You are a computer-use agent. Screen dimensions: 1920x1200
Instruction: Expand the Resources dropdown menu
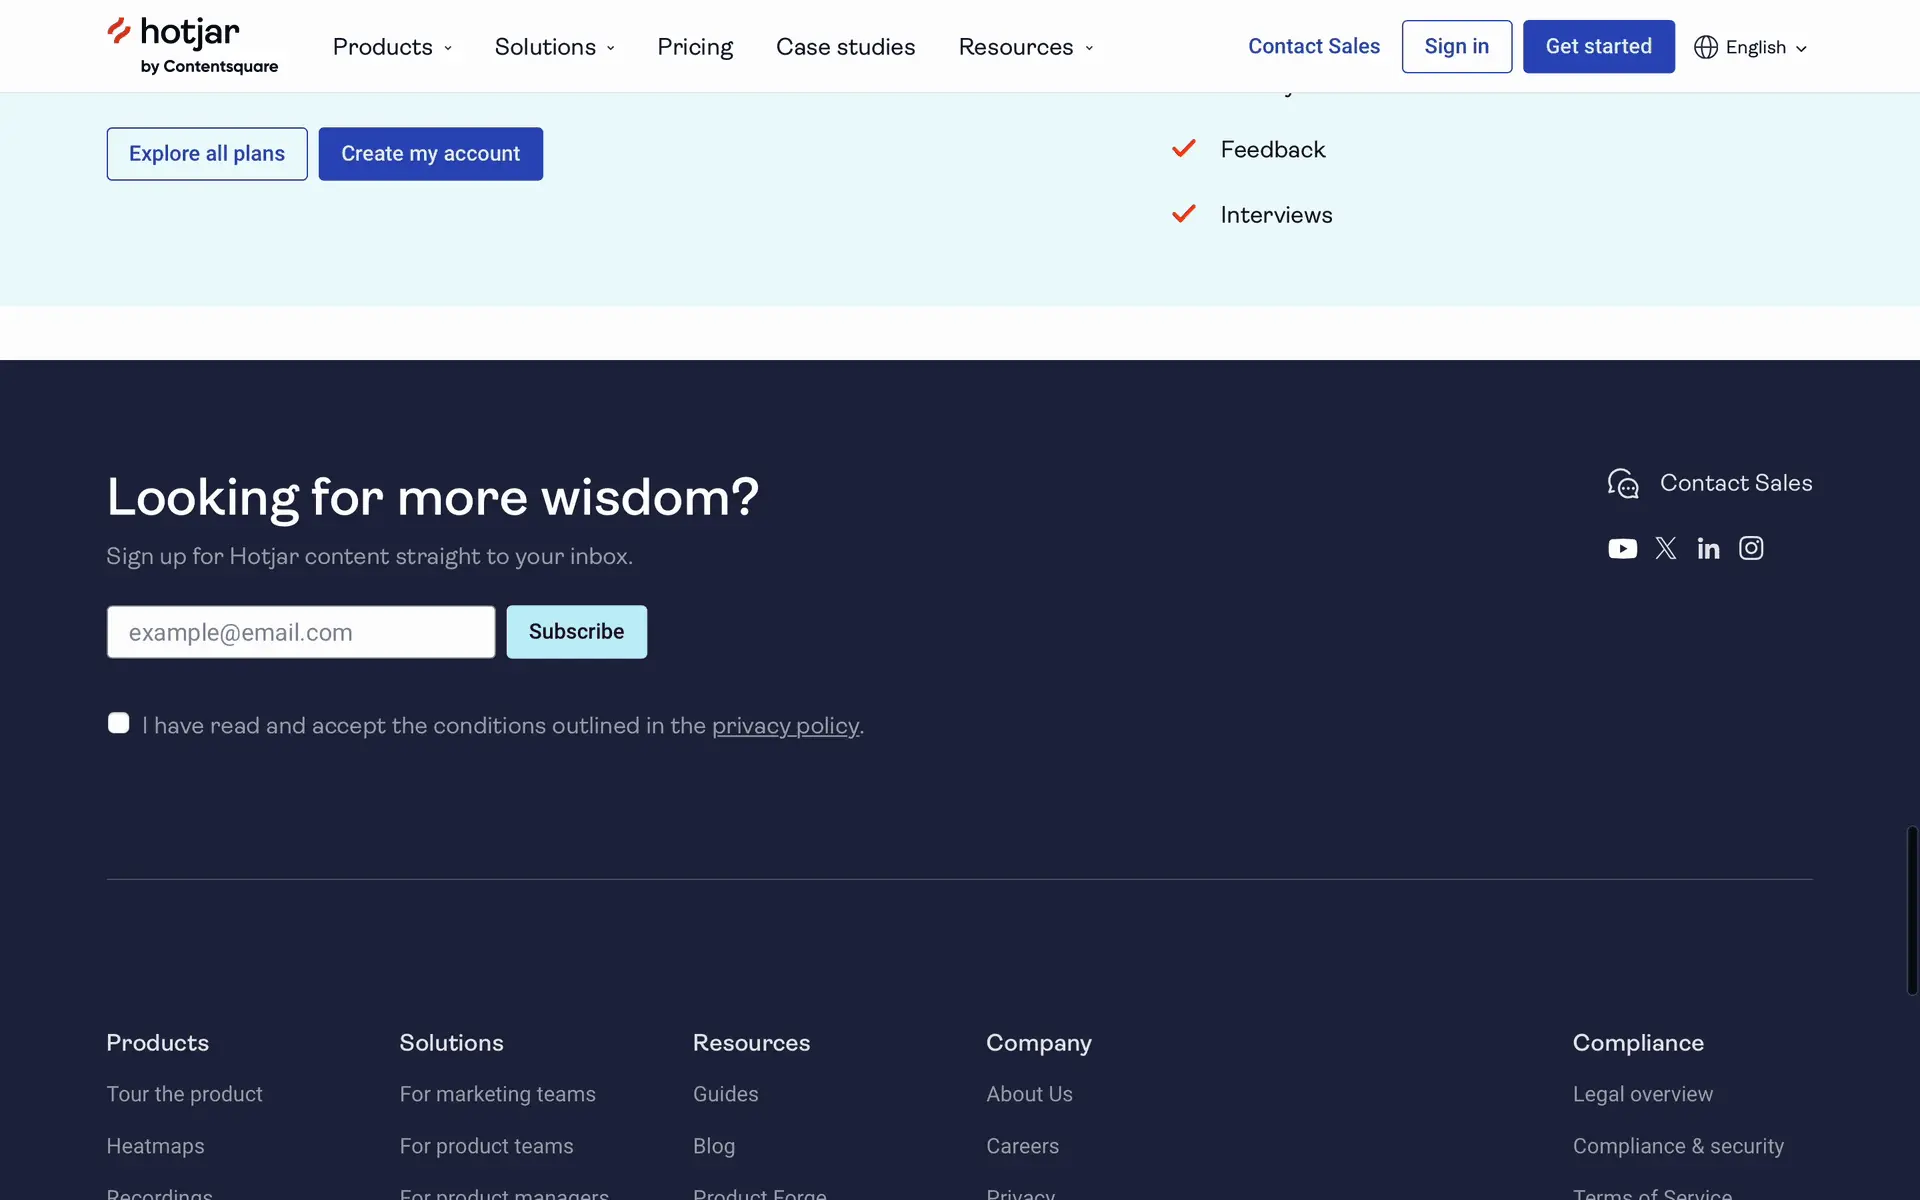(1025, 47)
